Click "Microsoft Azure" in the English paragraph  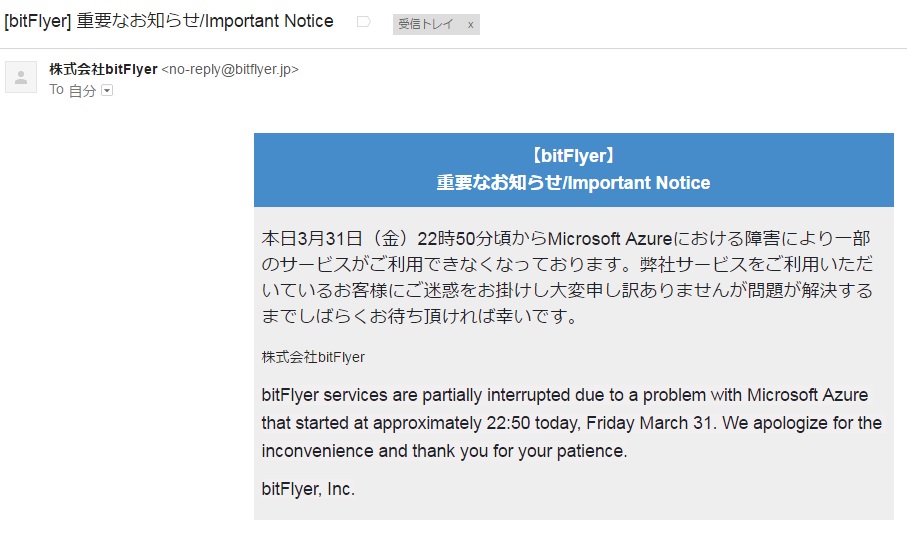(807, 394)
